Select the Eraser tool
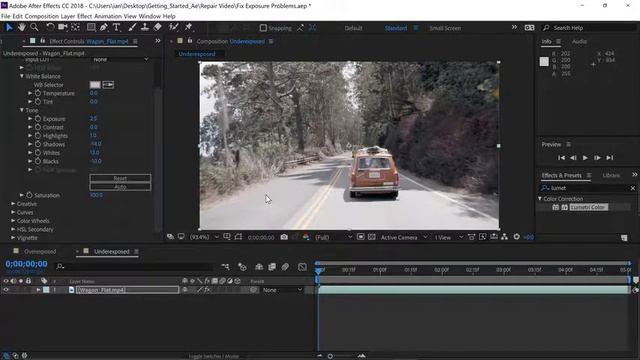The width and height of the screenshot is (640, 360). pyautogui.click(x=158, y=27)
